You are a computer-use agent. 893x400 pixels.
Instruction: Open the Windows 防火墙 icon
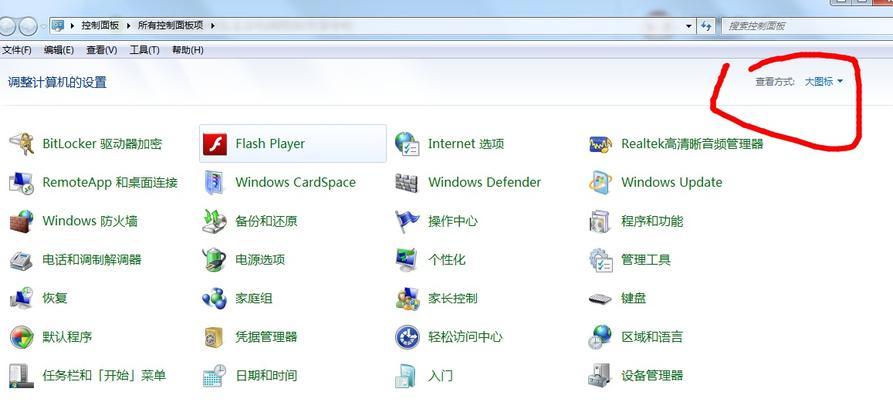click(22, 221)
